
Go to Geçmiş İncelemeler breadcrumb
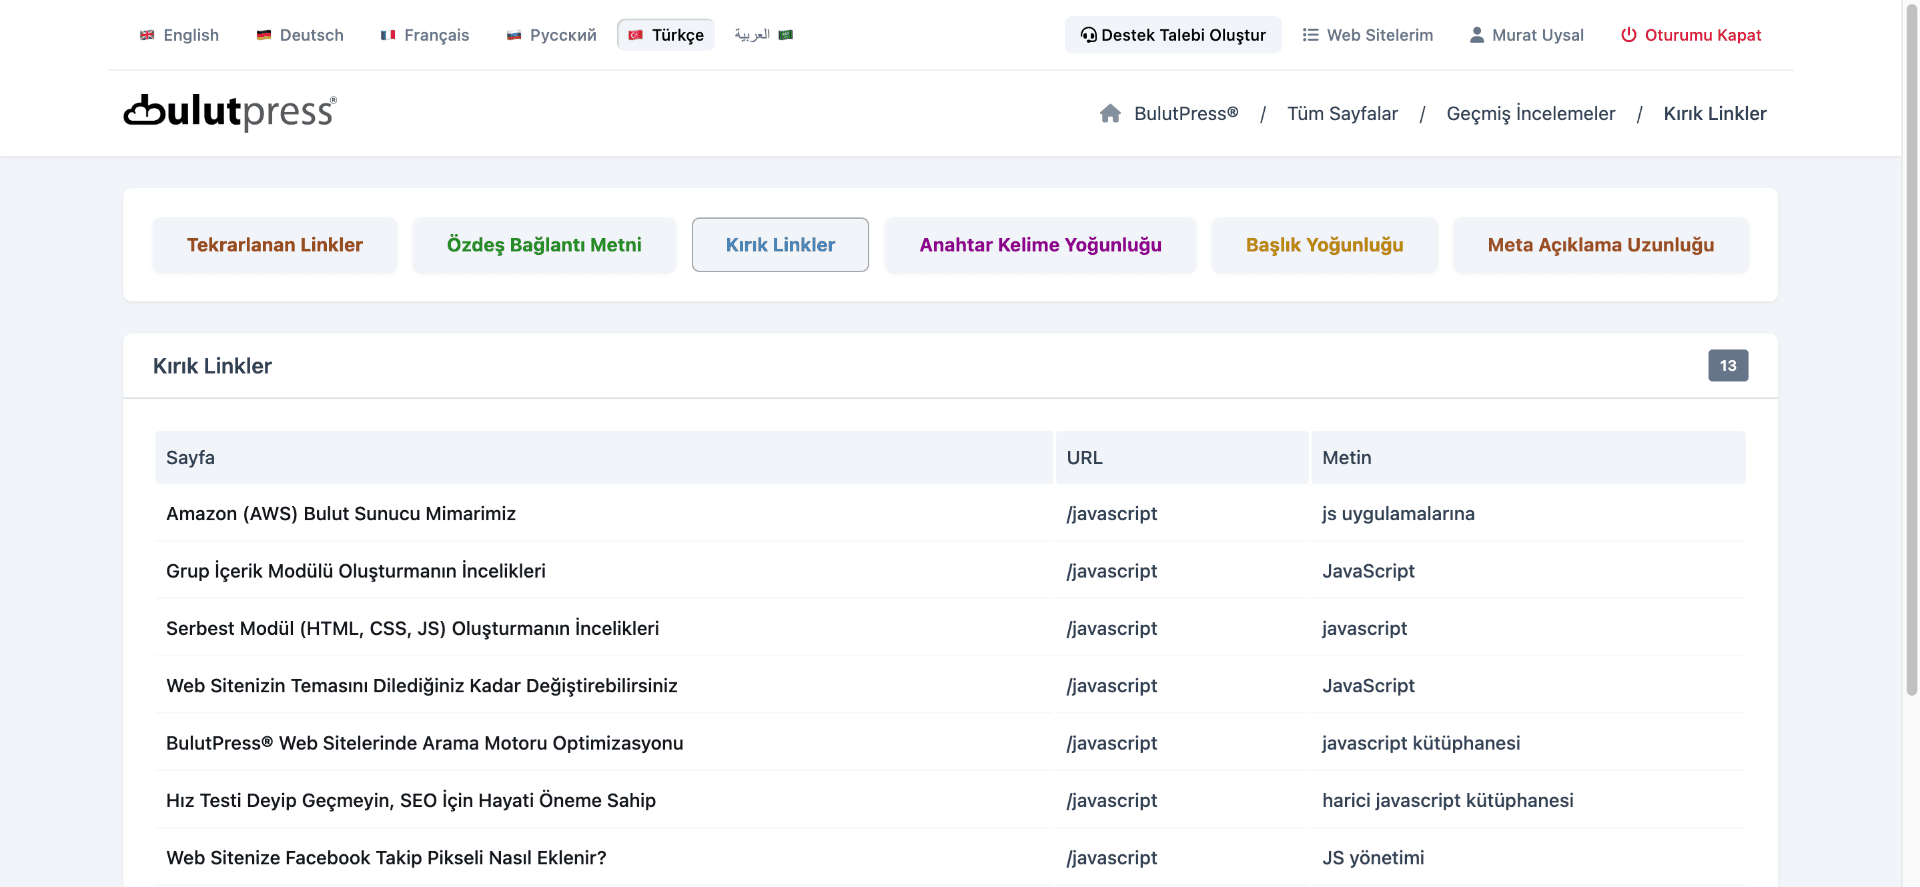pos(1530,114)
